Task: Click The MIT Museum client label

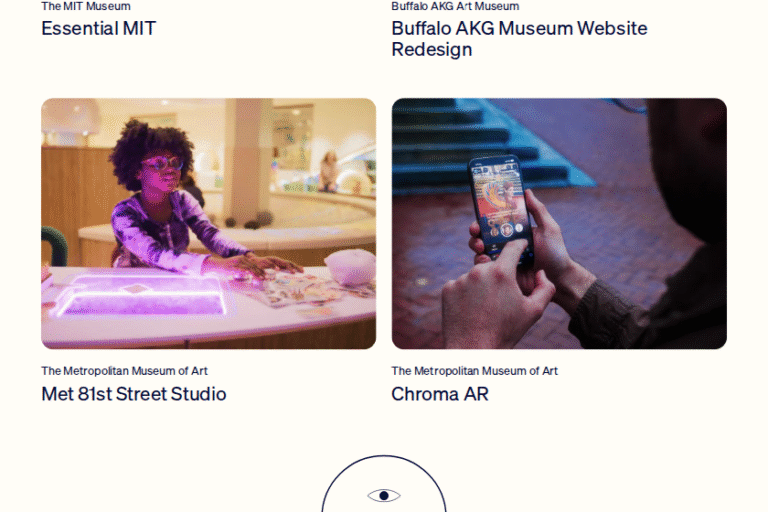Action: tap(86, 6)
